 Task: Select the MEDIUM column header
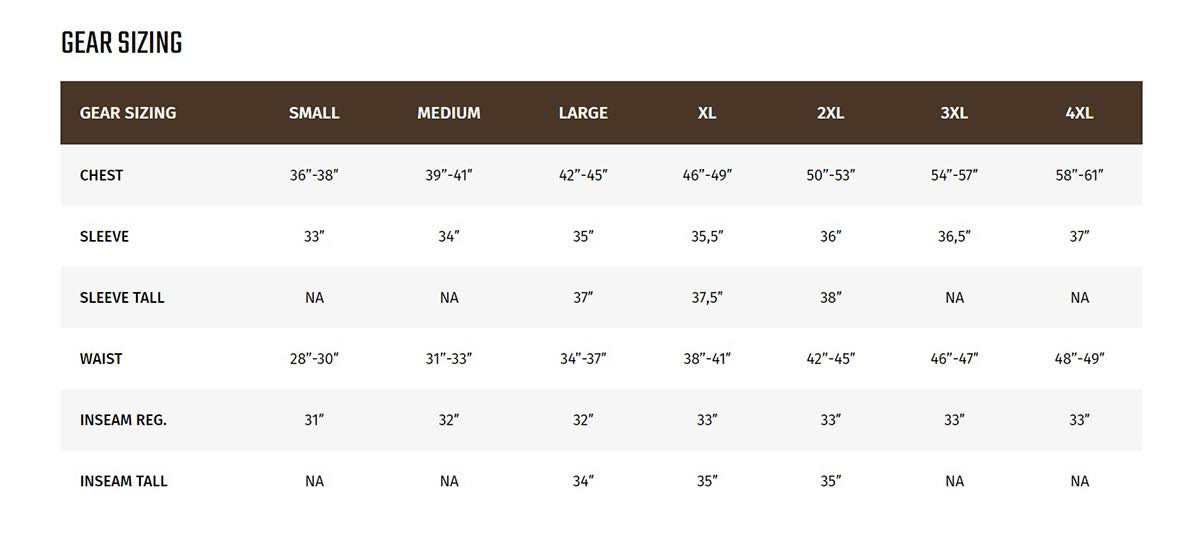tap(449, 113)
